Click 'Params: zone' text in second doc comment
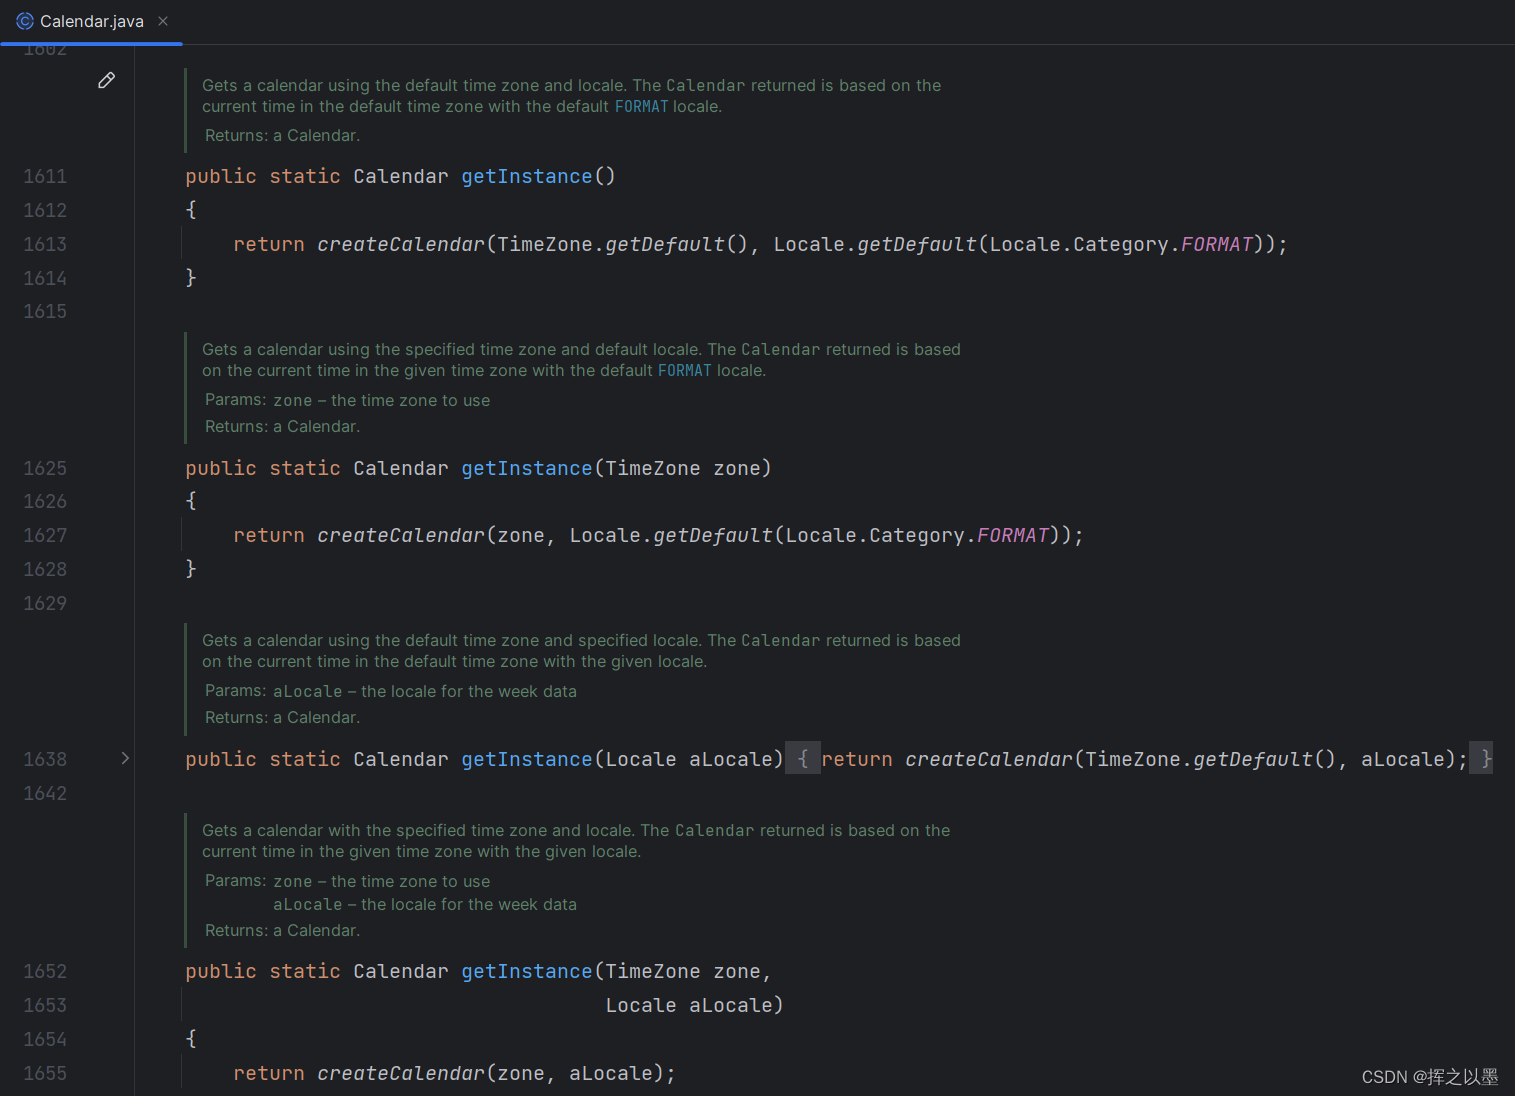The width and height of the screenshot is (1515, 1096). coord(258,400)
